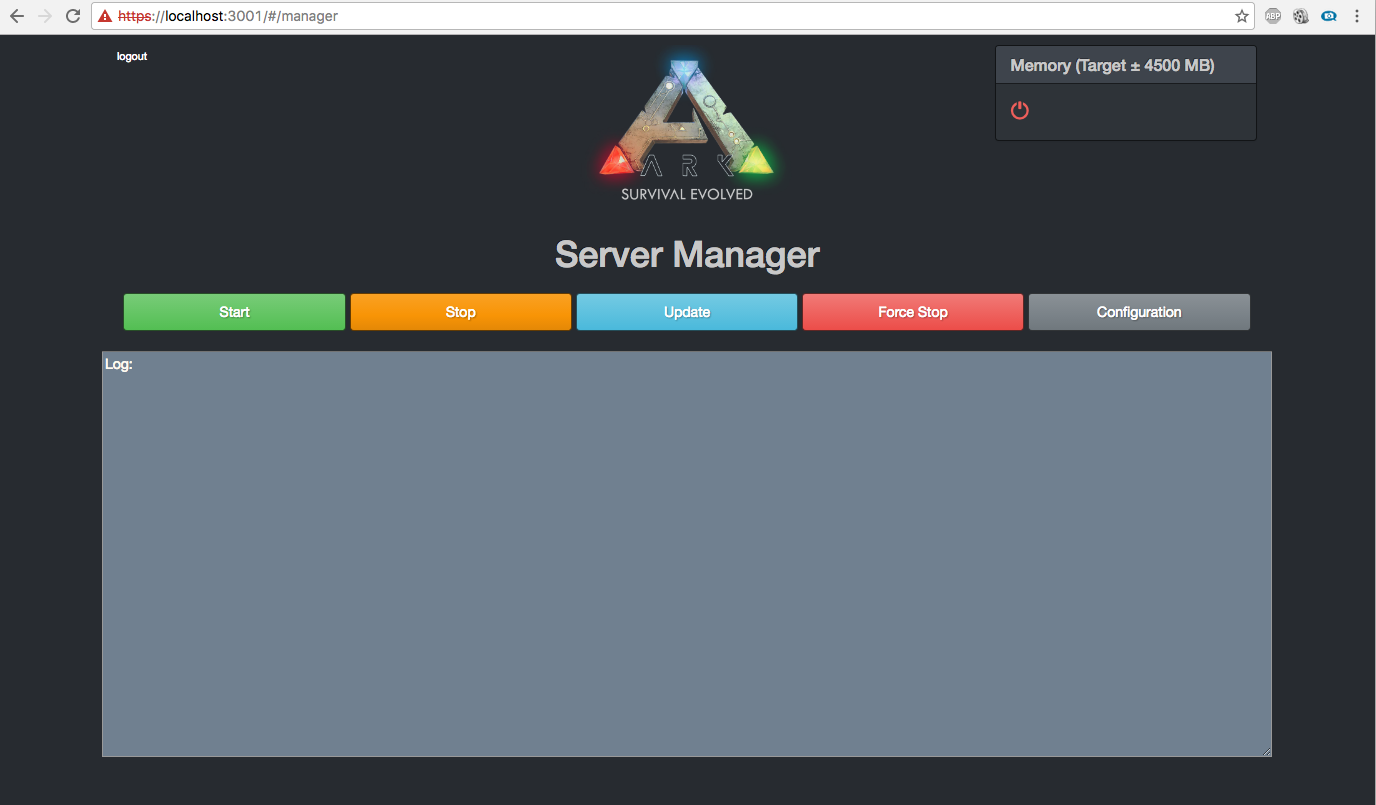The width and height of the screenshot is (1376, 805).
Task: Open the AdBlock Plus extension icon
Action: pyautogui.click(x=1273, y=16)
